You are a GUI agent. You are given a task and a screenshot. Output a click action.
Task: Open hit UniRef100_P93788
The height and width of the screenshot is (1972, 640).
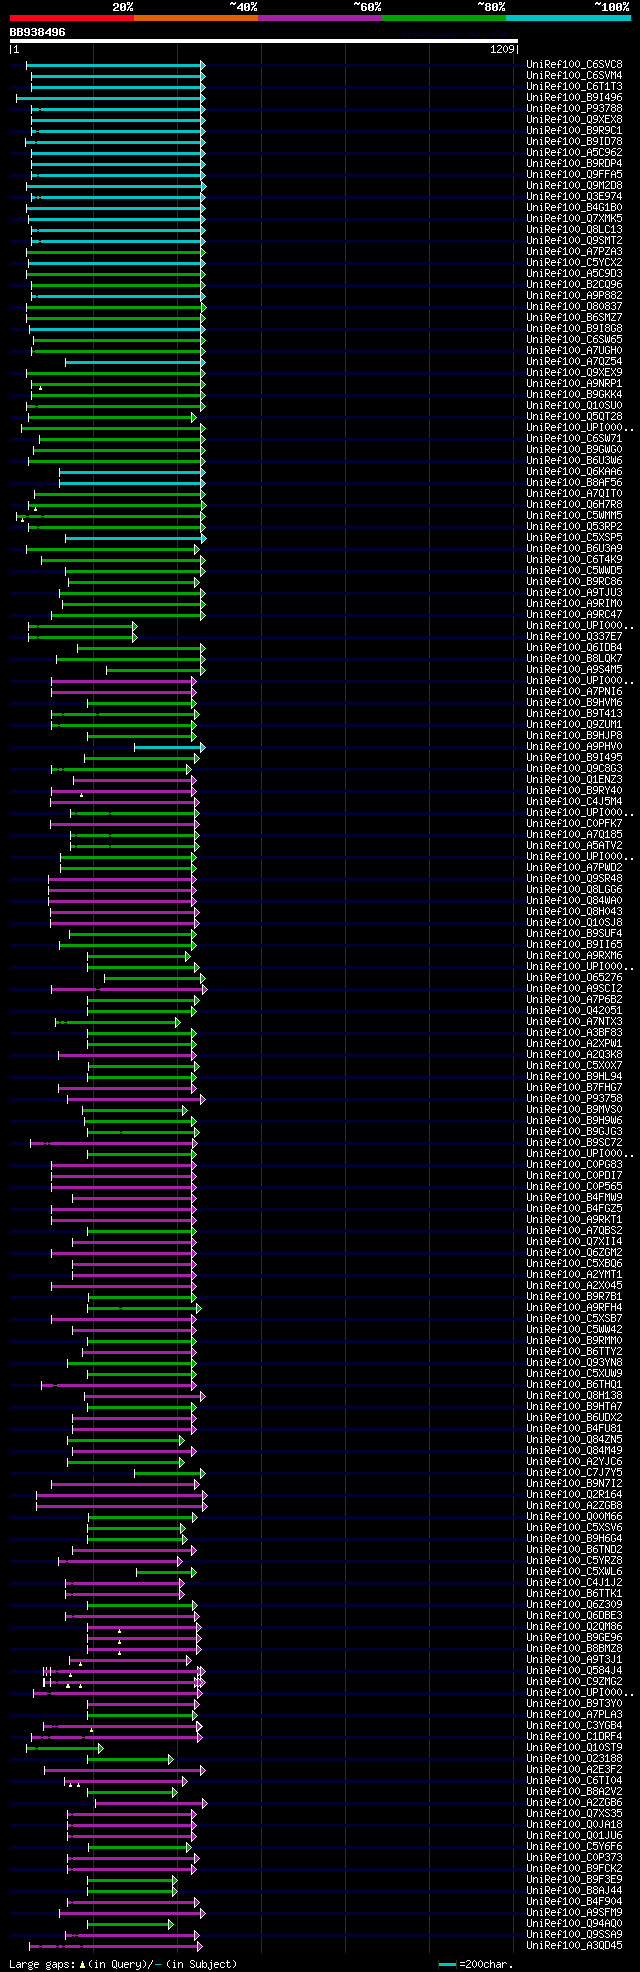pyautogui.click(x=574, y=108)
